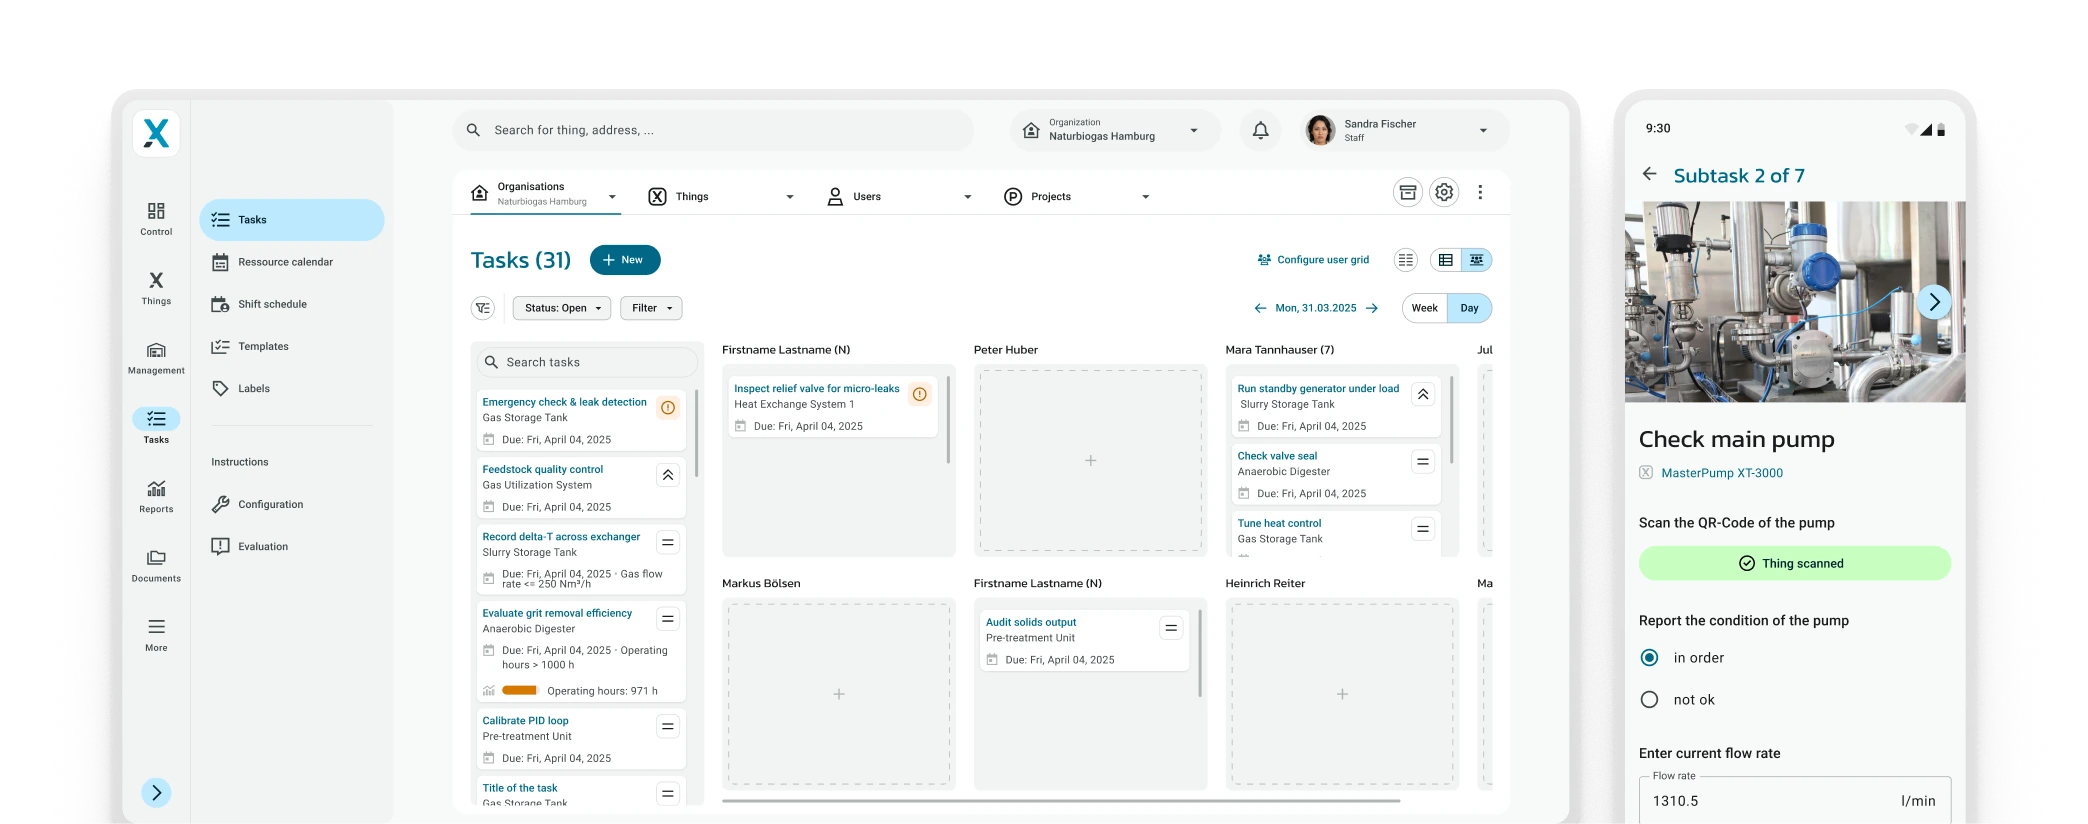2088x824 pixels.
Task: Click warning icon on Emergency check task
Action: point(668,408)
